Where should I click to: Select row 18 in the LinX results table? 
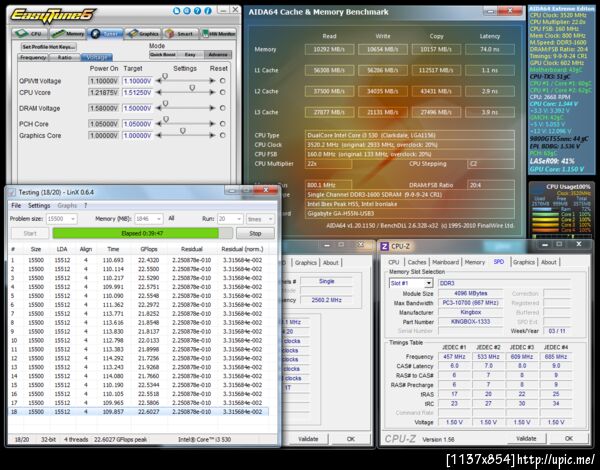click(138, 412)
